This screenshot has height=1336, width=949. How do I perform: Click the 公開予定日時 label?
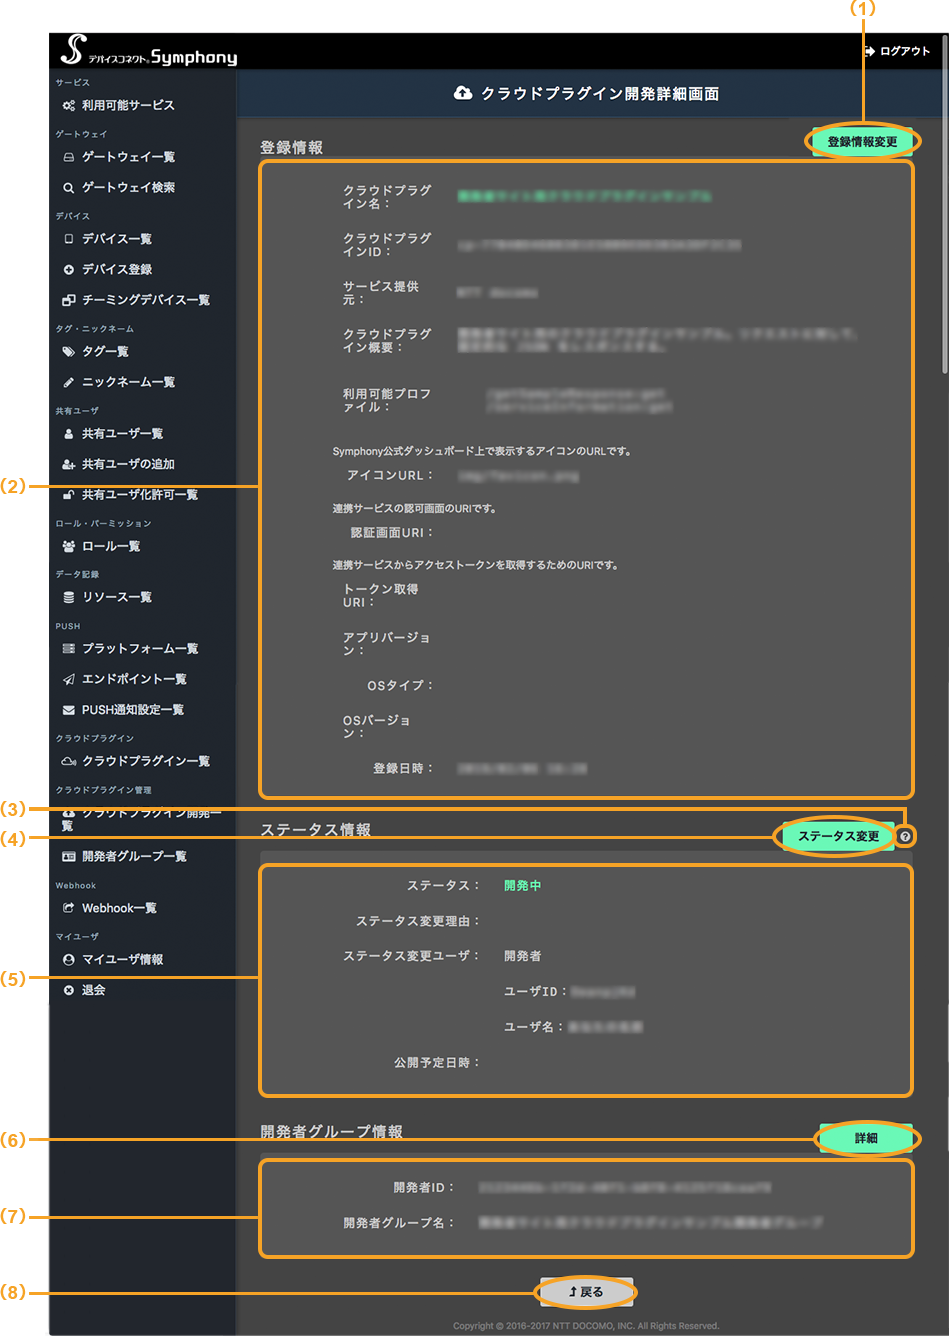(436, 1063)
